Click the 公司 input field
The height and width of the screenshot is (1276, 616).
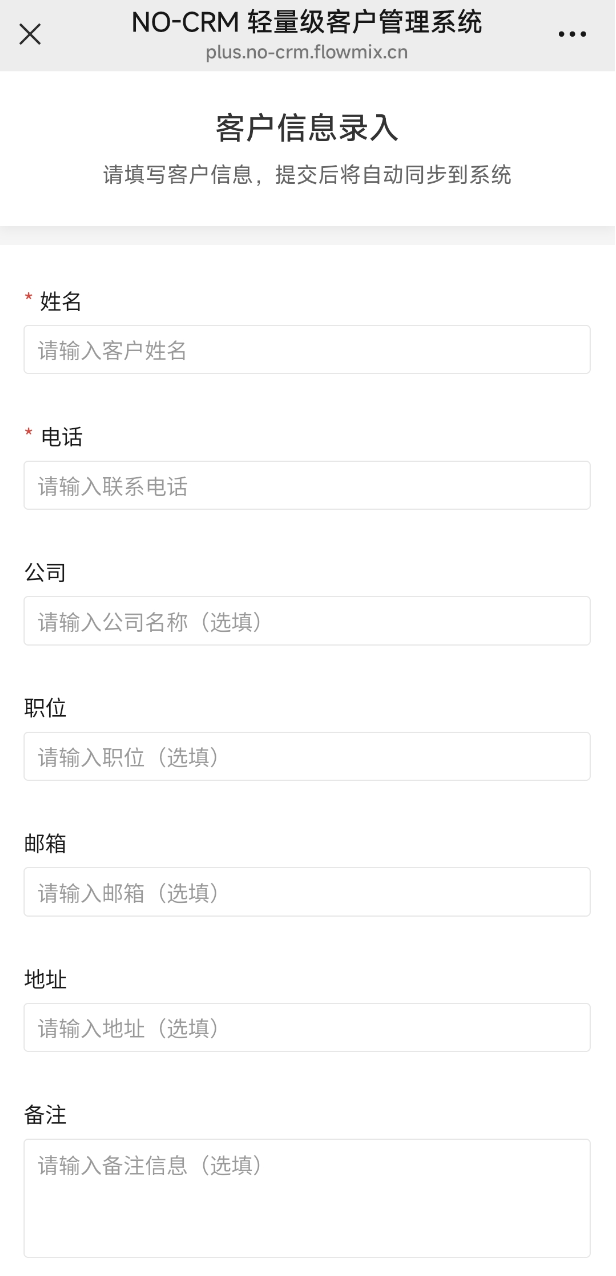pyautogui.click(x=307, y=620)
